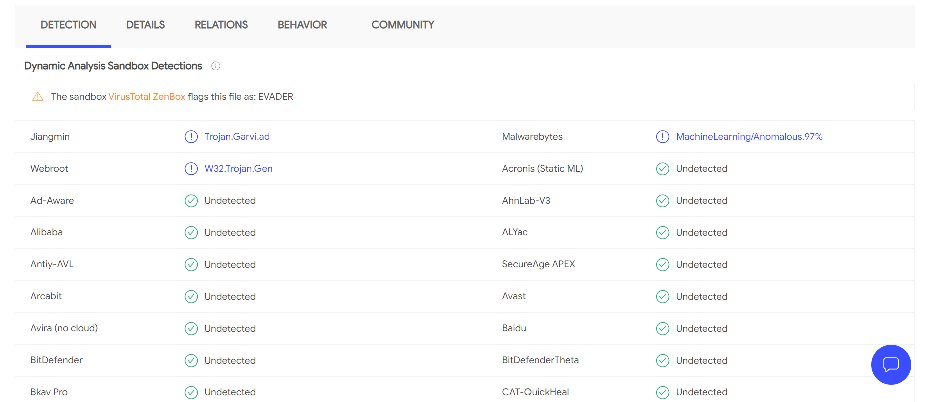The width and height of the screenshot is (930, 402).
Task: Click green check icon in Baidu row
Action: [x=663, y=328]
